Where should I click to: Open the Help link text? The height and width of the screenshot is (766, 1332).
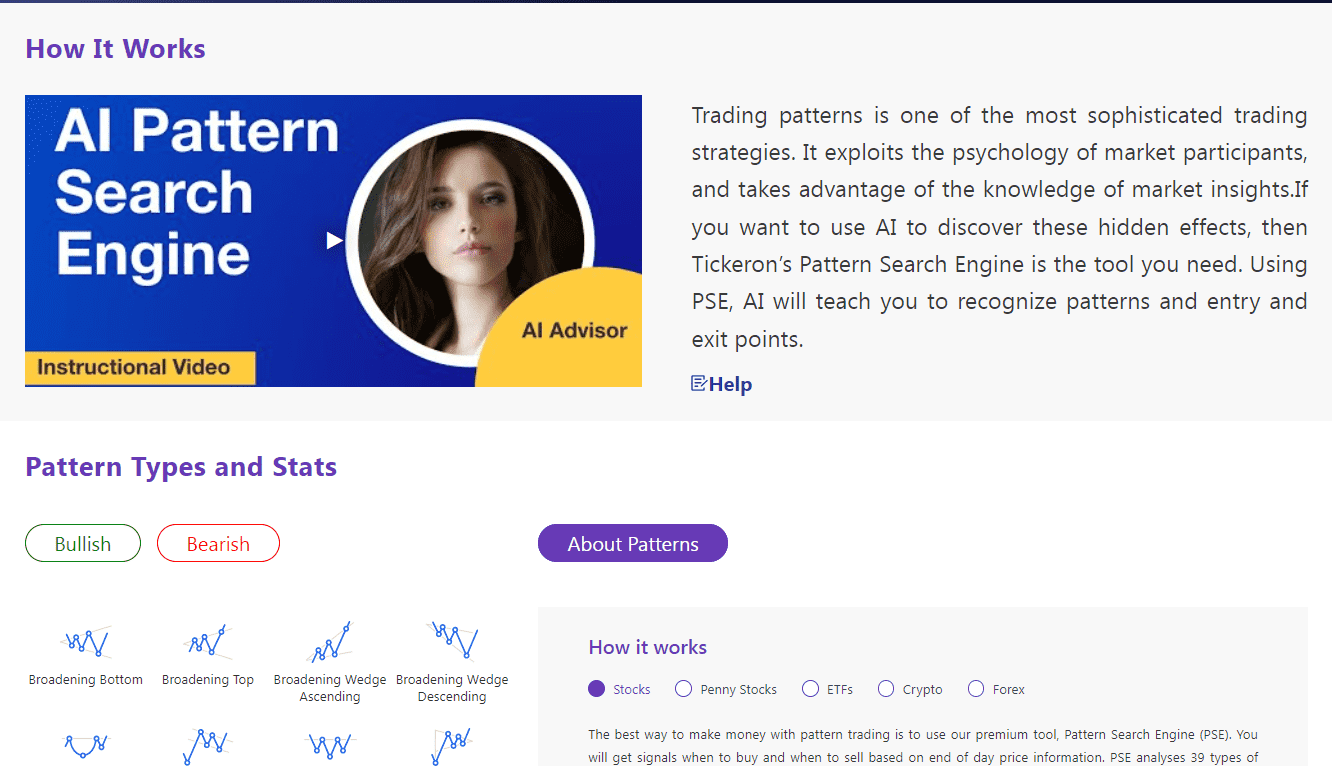(730, 385)
